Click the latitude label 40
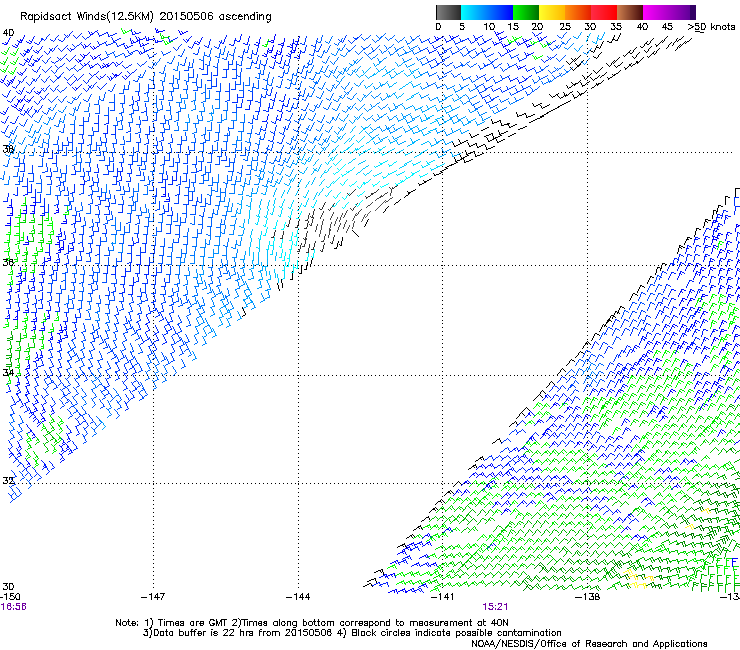 click(8, 33)
